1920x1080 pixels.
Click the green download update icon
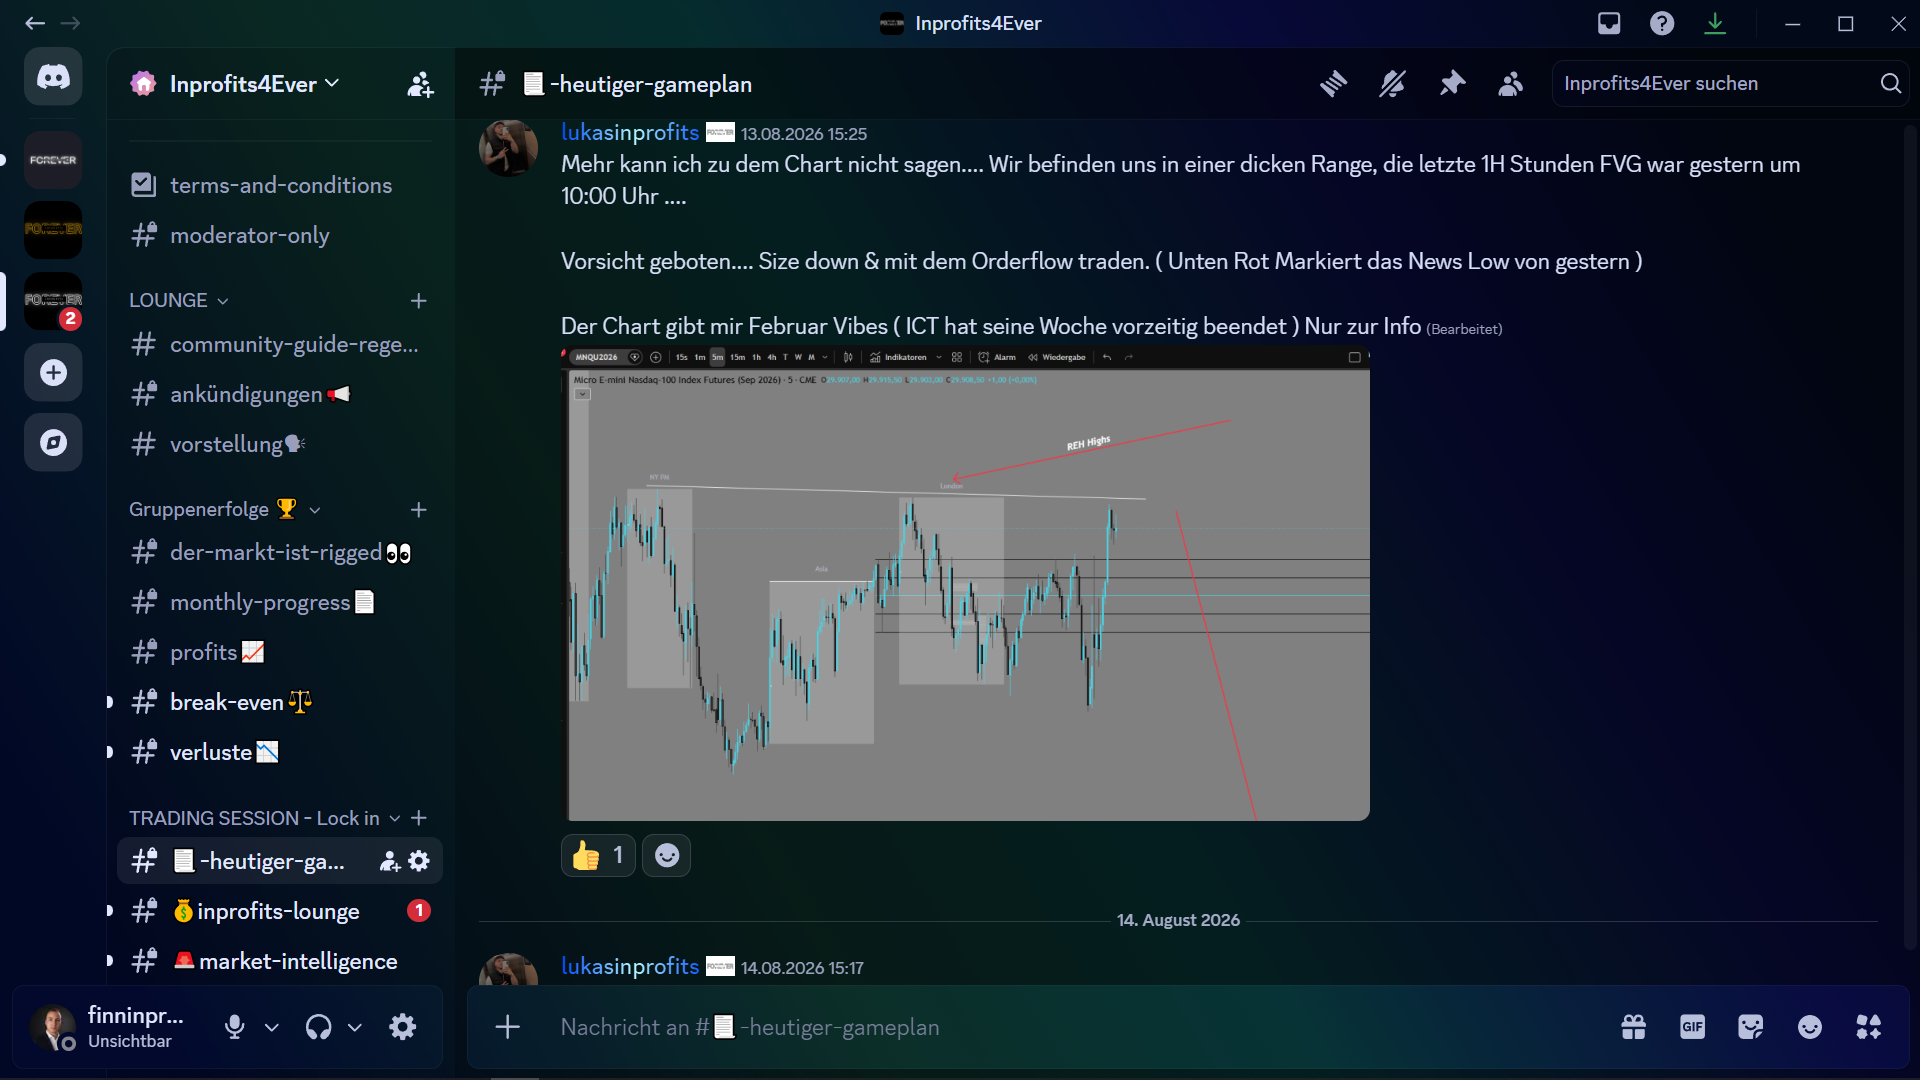point(1715,23)
